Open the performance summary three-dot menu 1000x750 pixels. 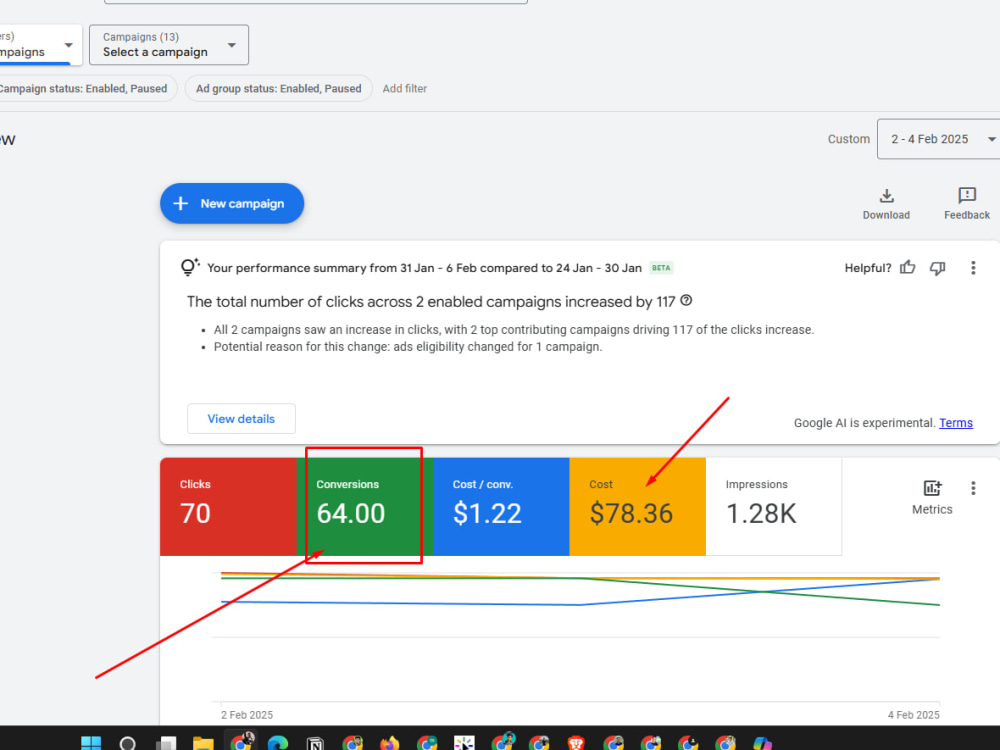[973, 268]
